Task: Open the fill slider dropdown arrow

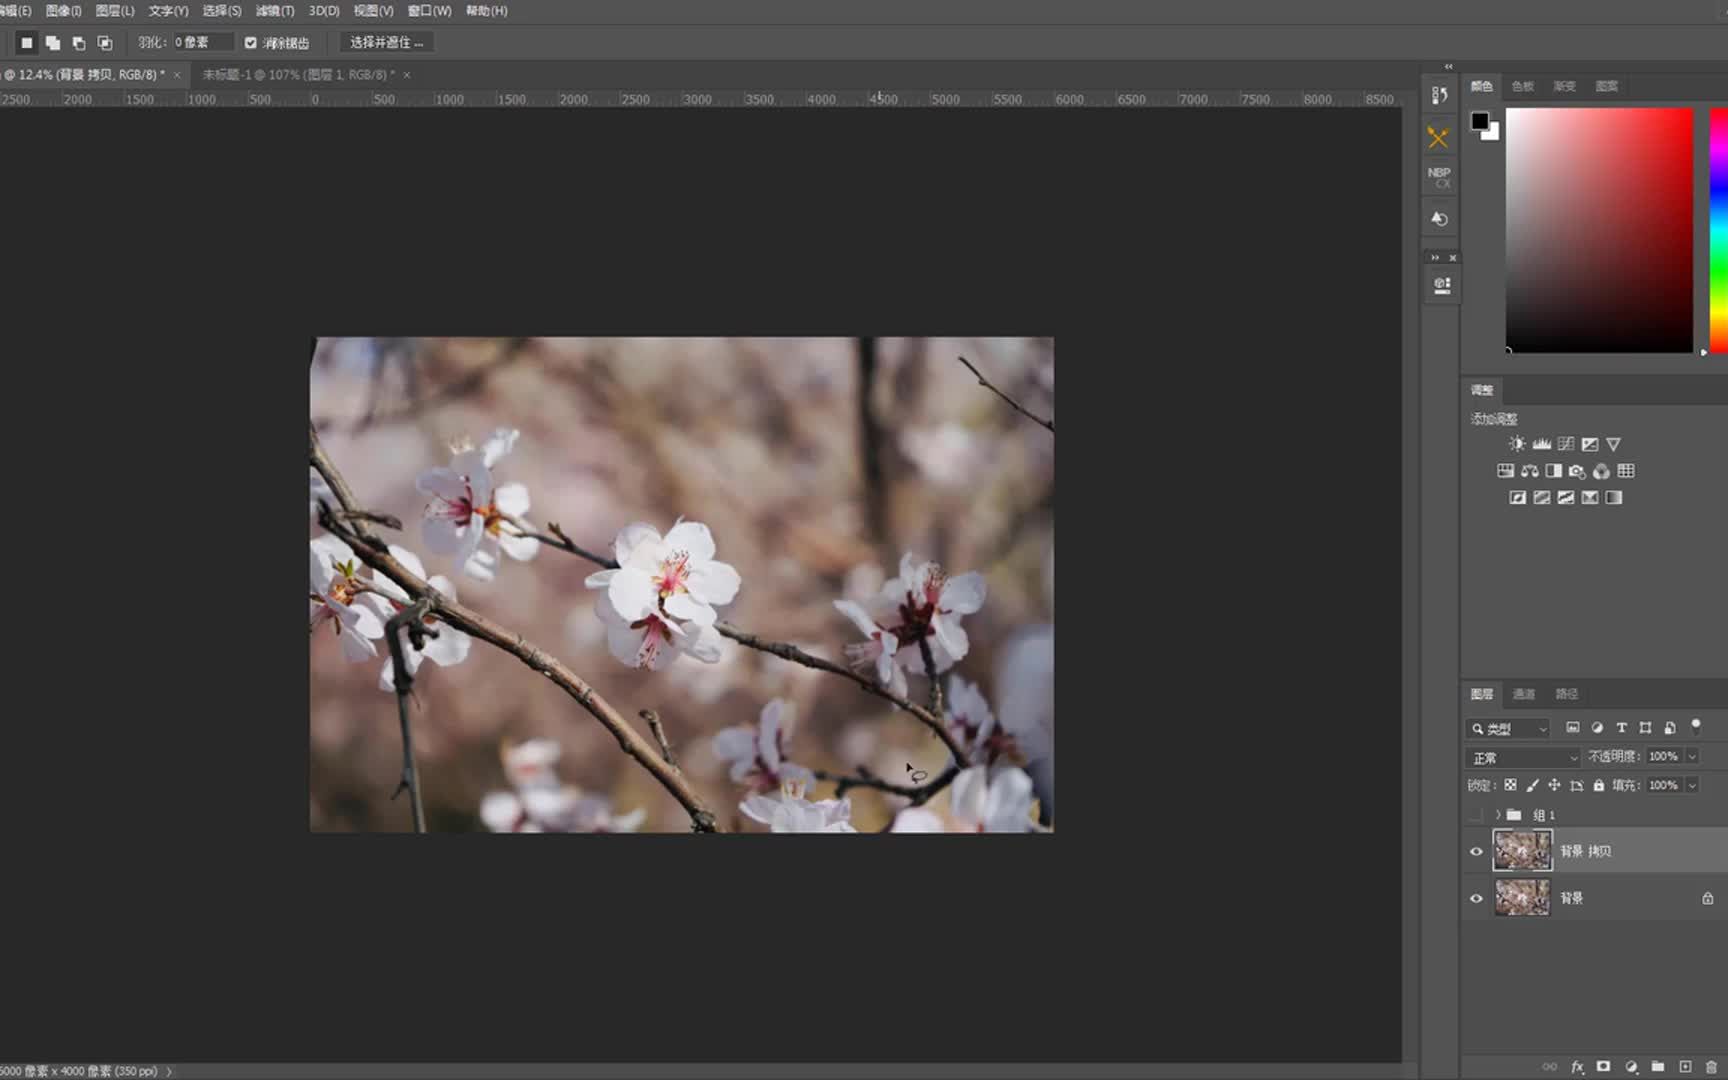Action: tap(1692, 786)
